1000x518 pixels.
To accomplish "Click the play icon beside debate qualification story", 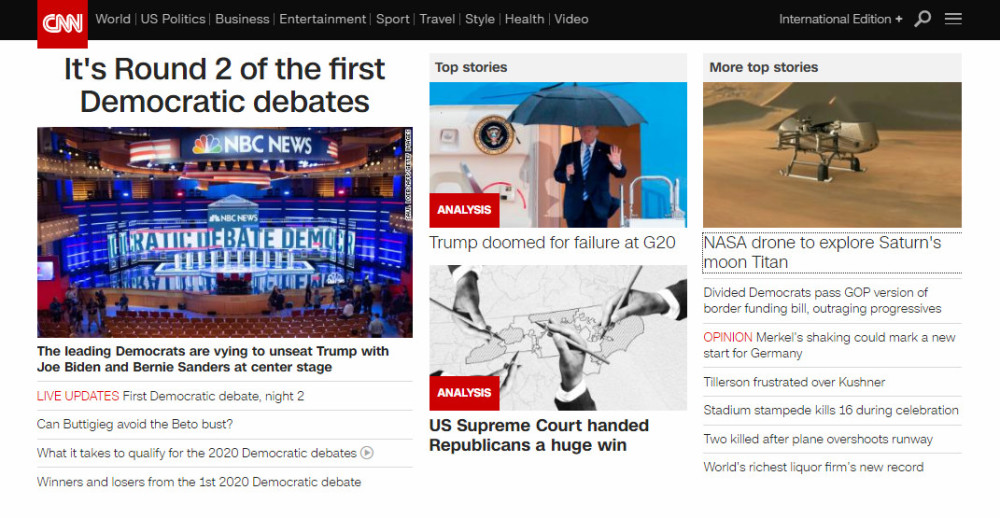I will tap(367, 453).
